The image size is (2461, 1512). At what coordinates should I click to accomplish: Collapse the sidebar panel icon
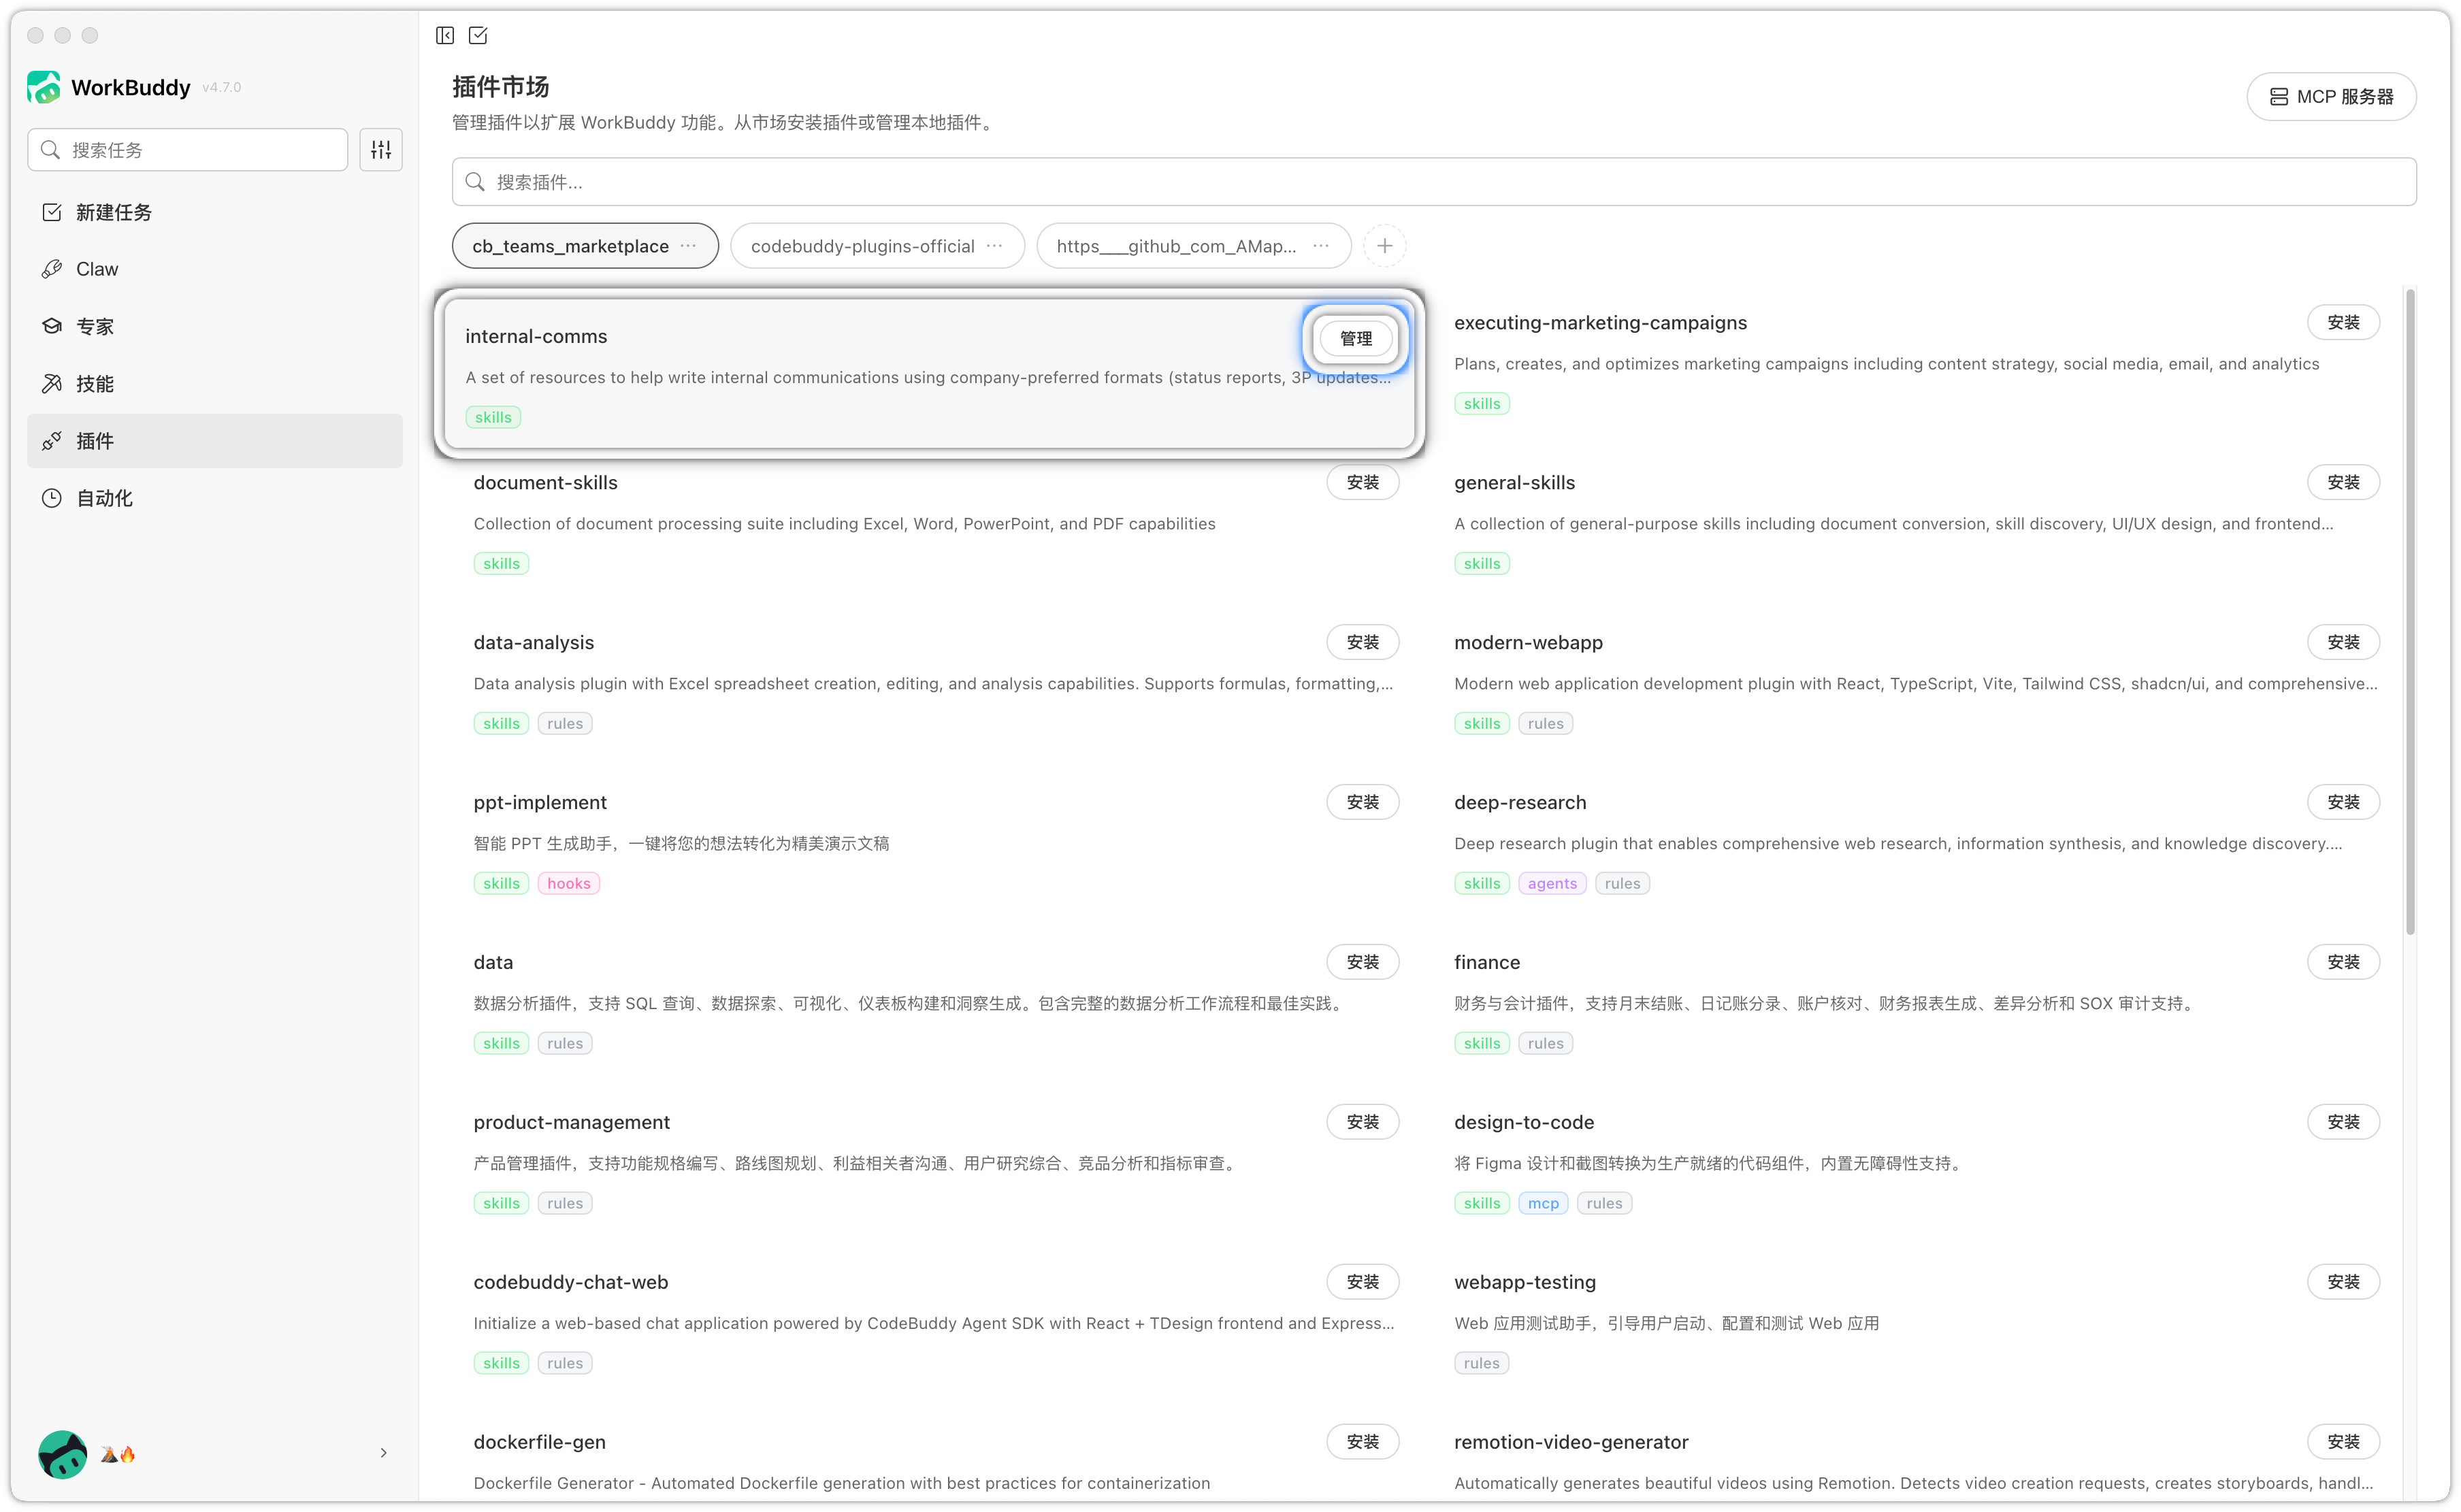tap(445, 36)
